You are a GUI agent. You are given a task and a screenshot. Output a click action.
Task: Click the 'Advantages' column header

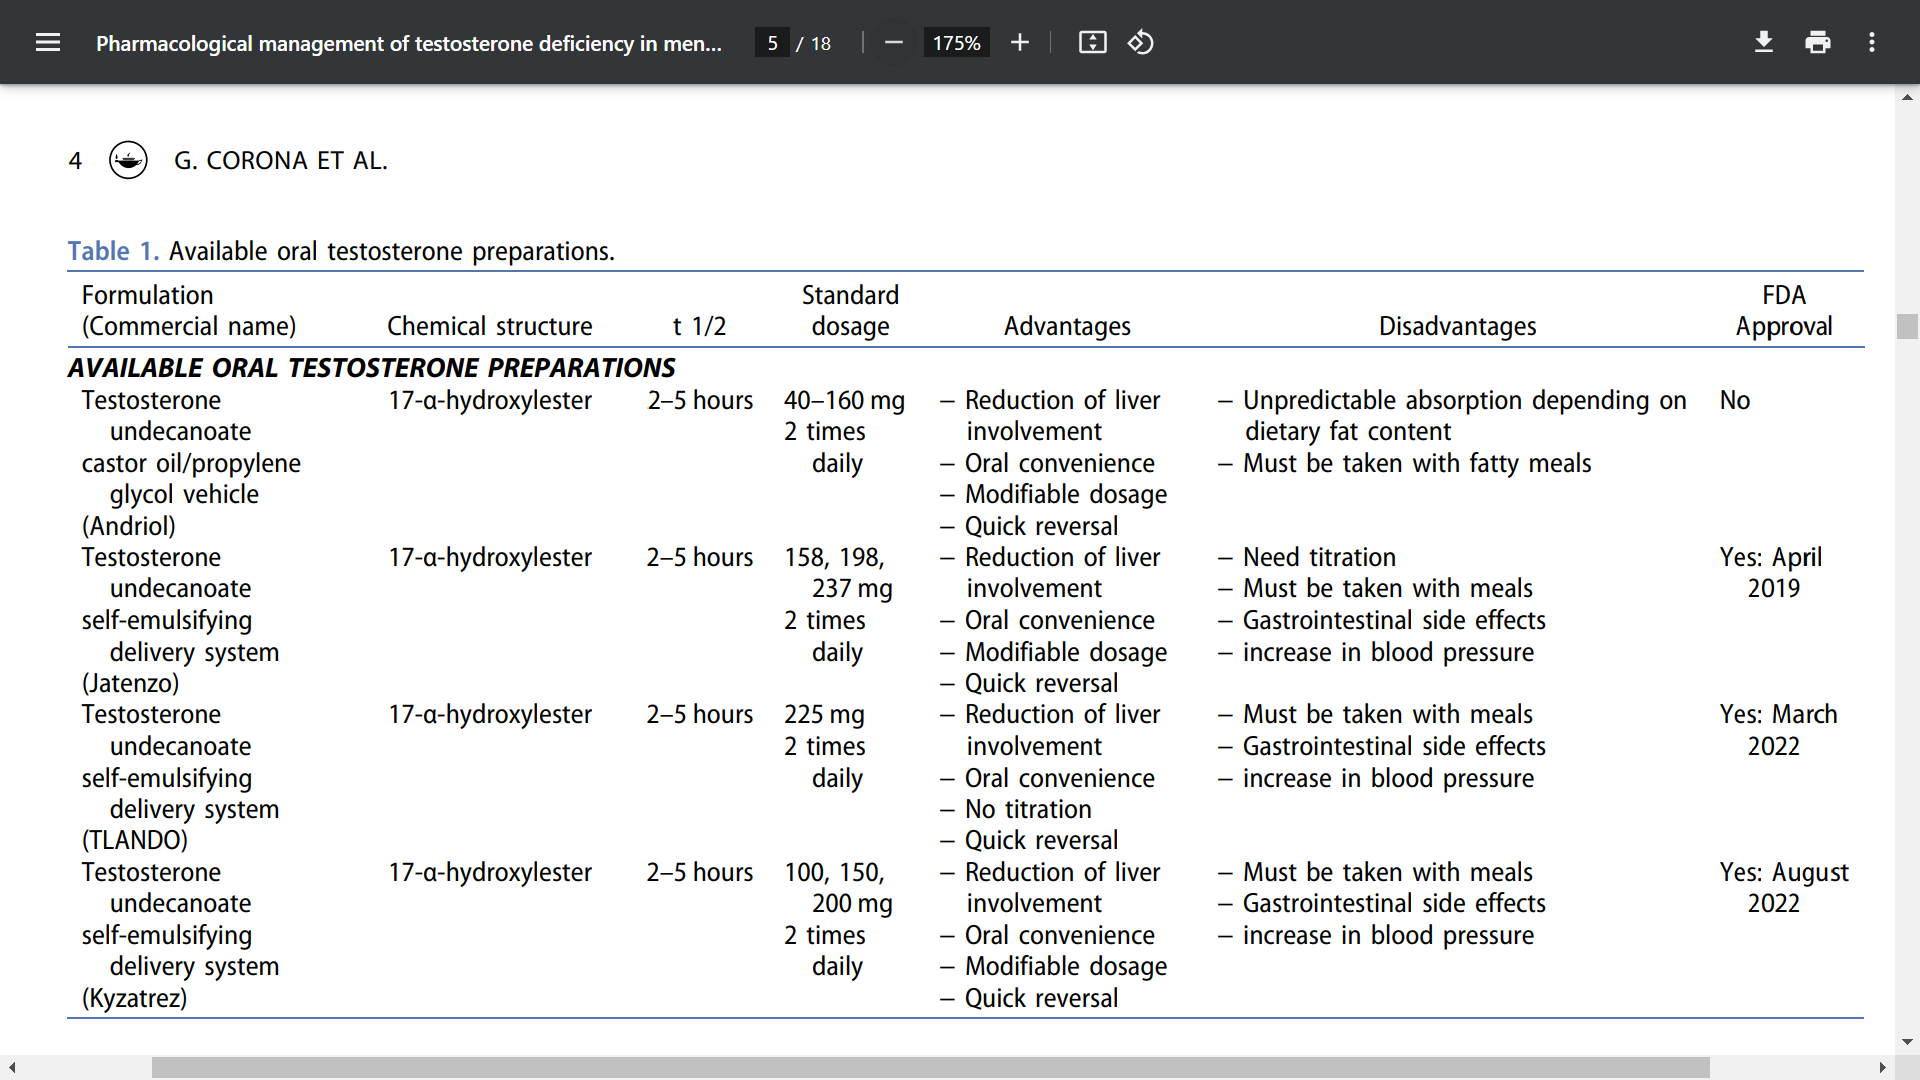(x=1067, y=326)
